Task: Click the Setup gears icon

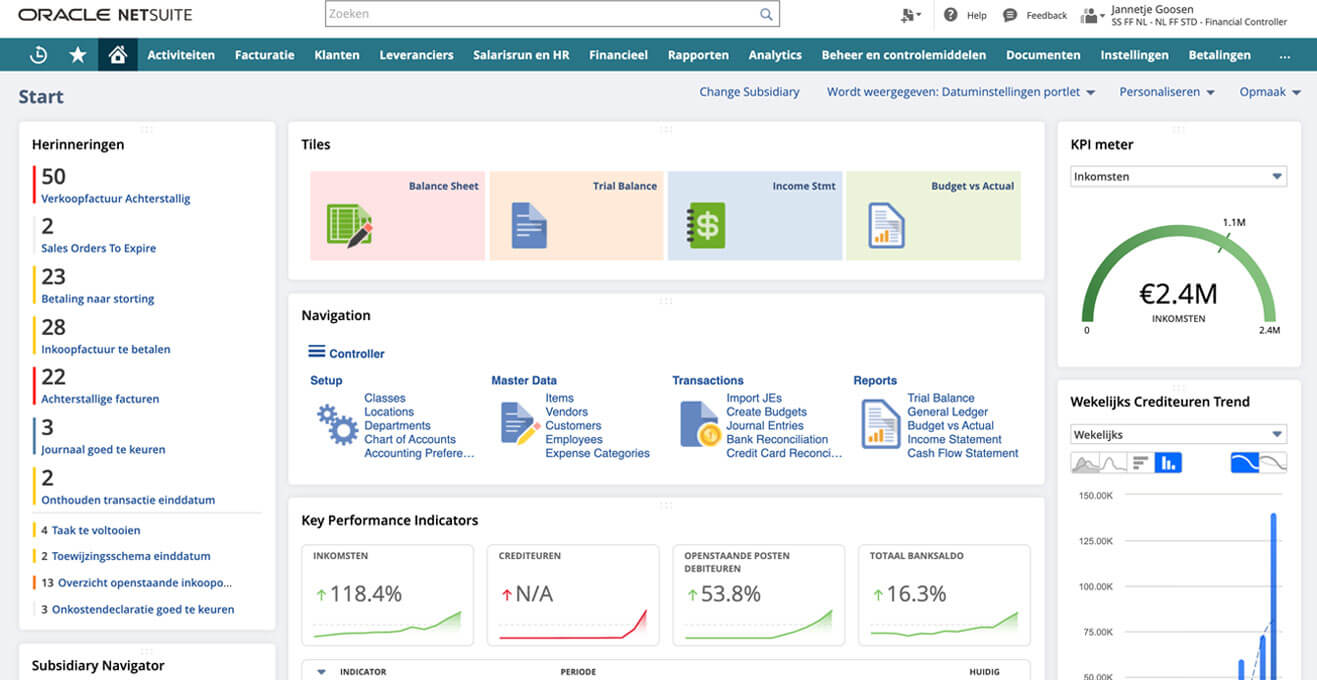Action: [x=337, y=424]
